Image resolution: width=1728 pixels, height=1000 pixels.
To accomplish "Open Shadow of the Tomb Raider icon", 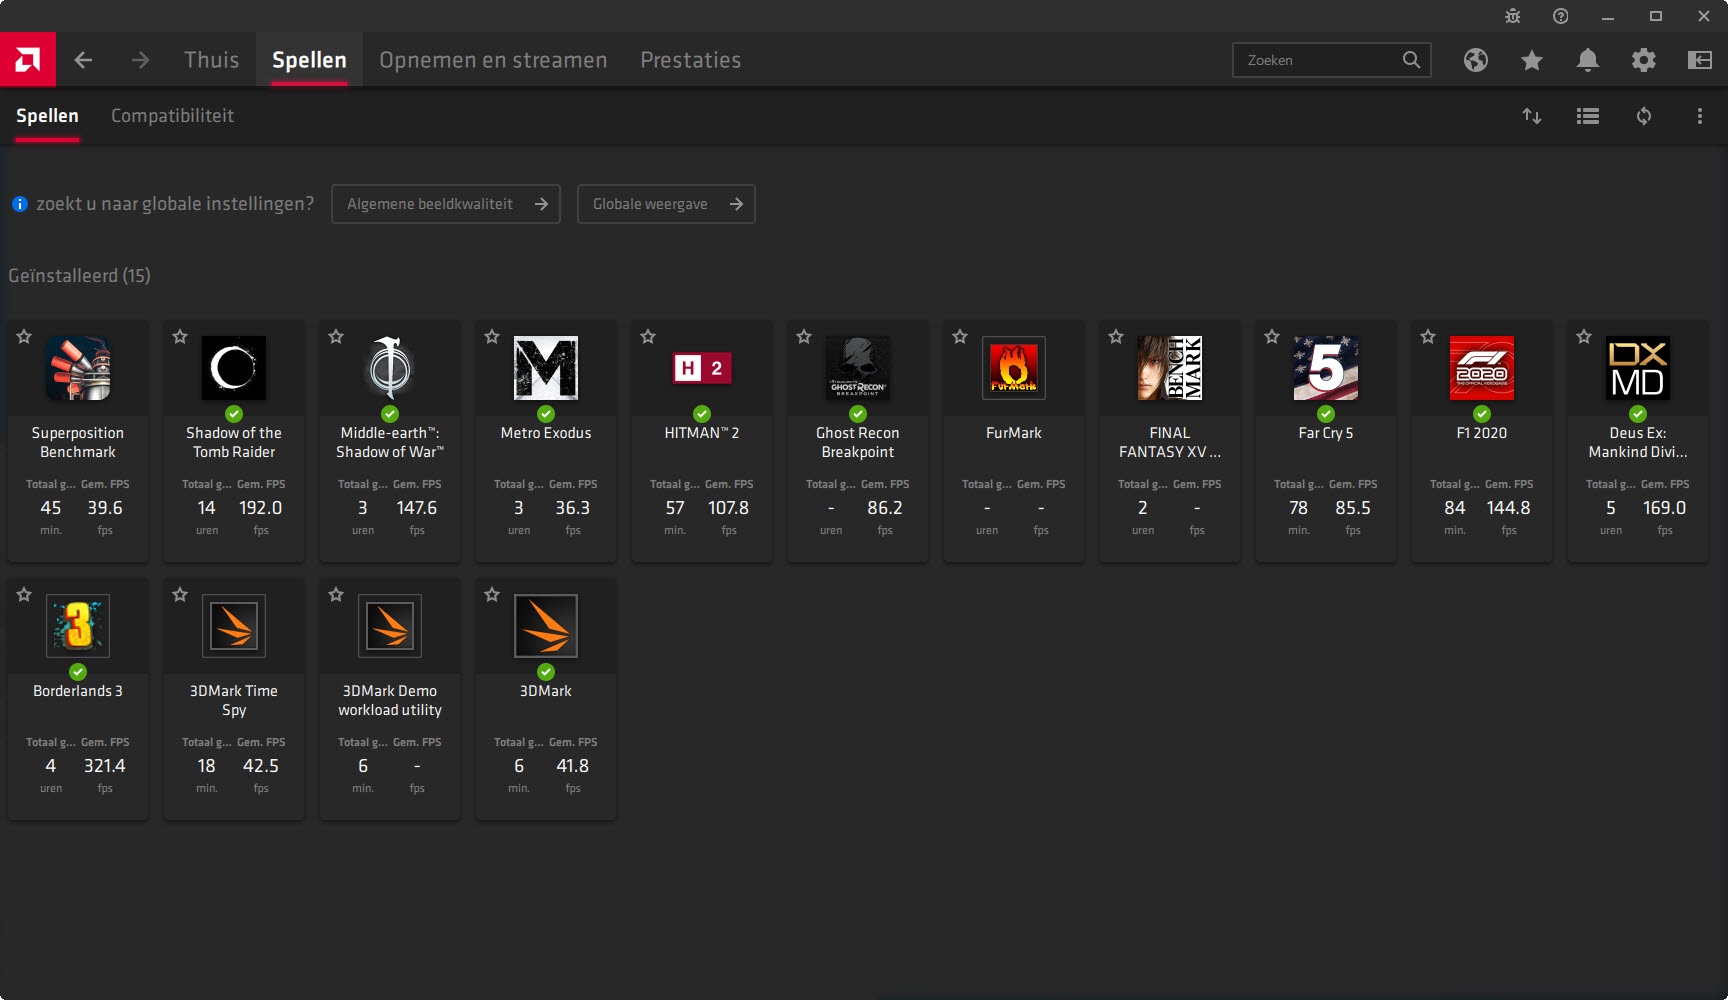I will pyautogui.click(x=234, y=368).
